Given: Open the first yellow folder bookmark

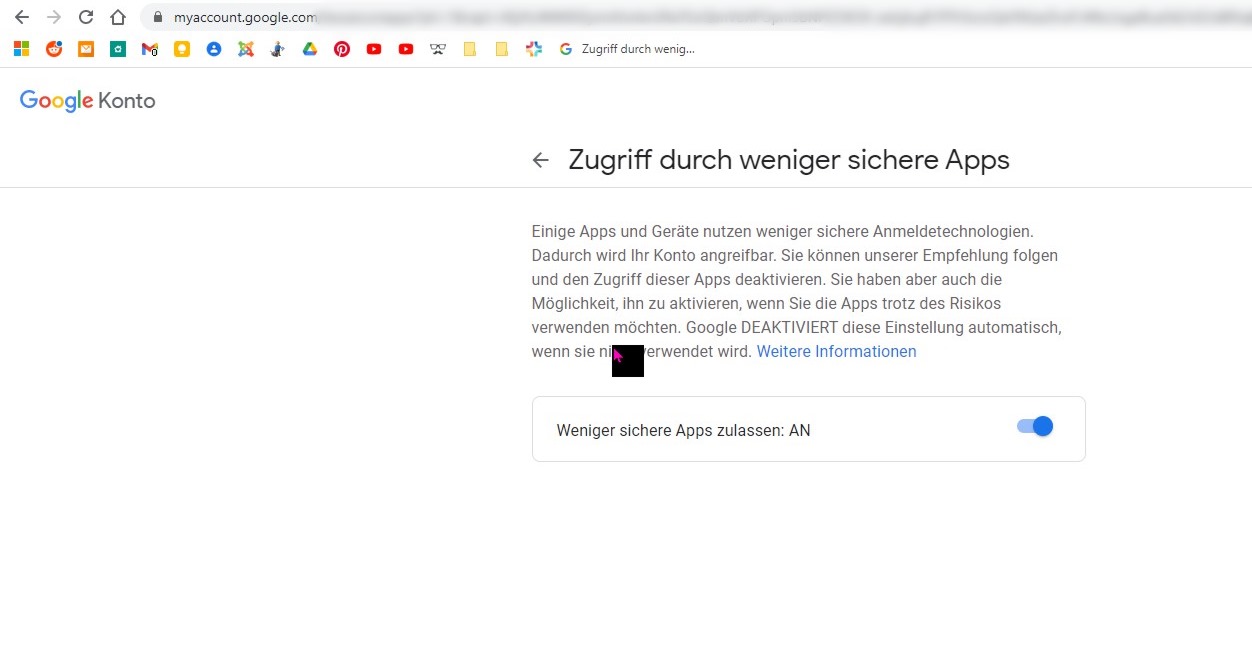Looking at the screenshot, I should pos(470,49).
